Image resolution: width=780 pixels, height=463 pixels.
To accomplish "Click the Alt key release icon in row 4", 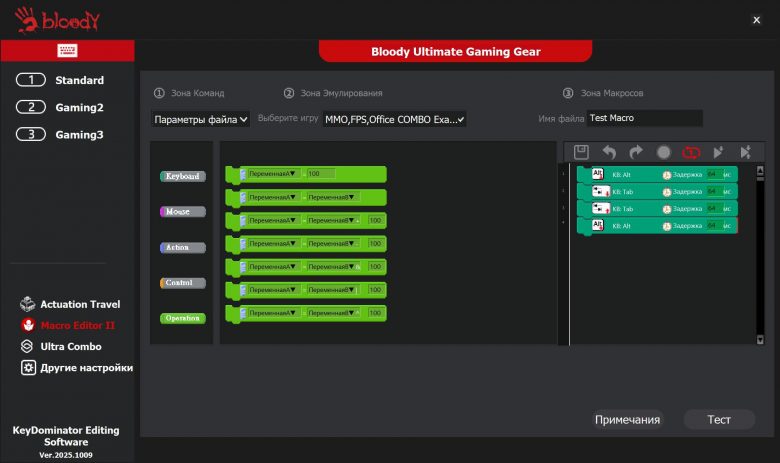I will click(597, 225).
